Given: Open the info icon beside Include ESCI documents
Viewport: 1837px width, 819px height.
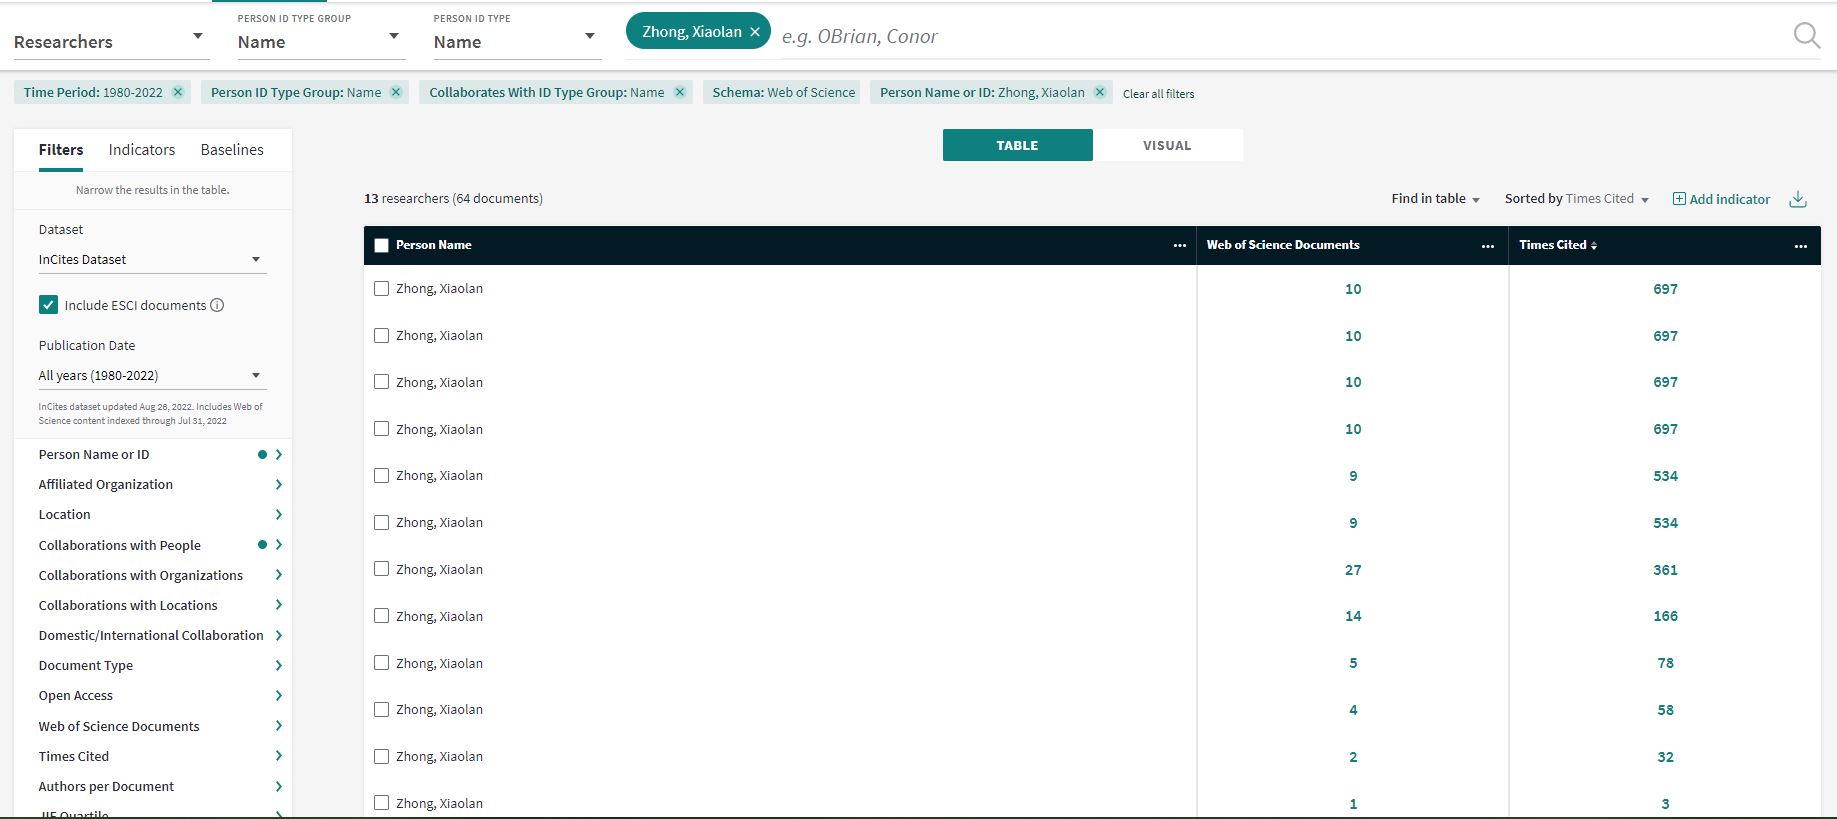Looking at the screenshot, I should click(x=217, y=305).
